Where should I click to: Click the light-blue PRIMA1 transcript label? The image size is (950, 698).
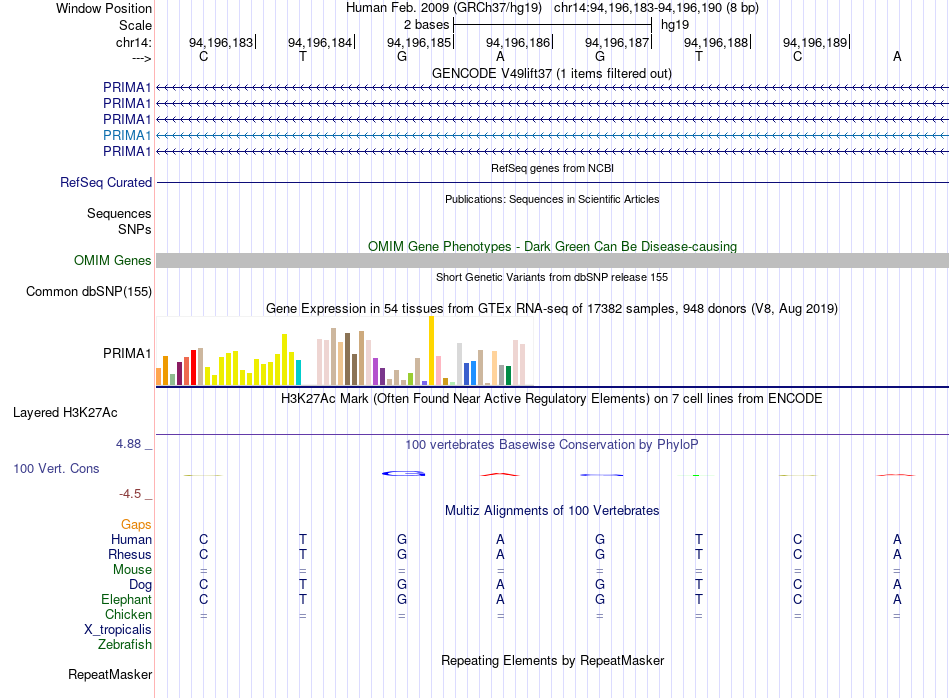pyautogui.click(x=127, y=135)
